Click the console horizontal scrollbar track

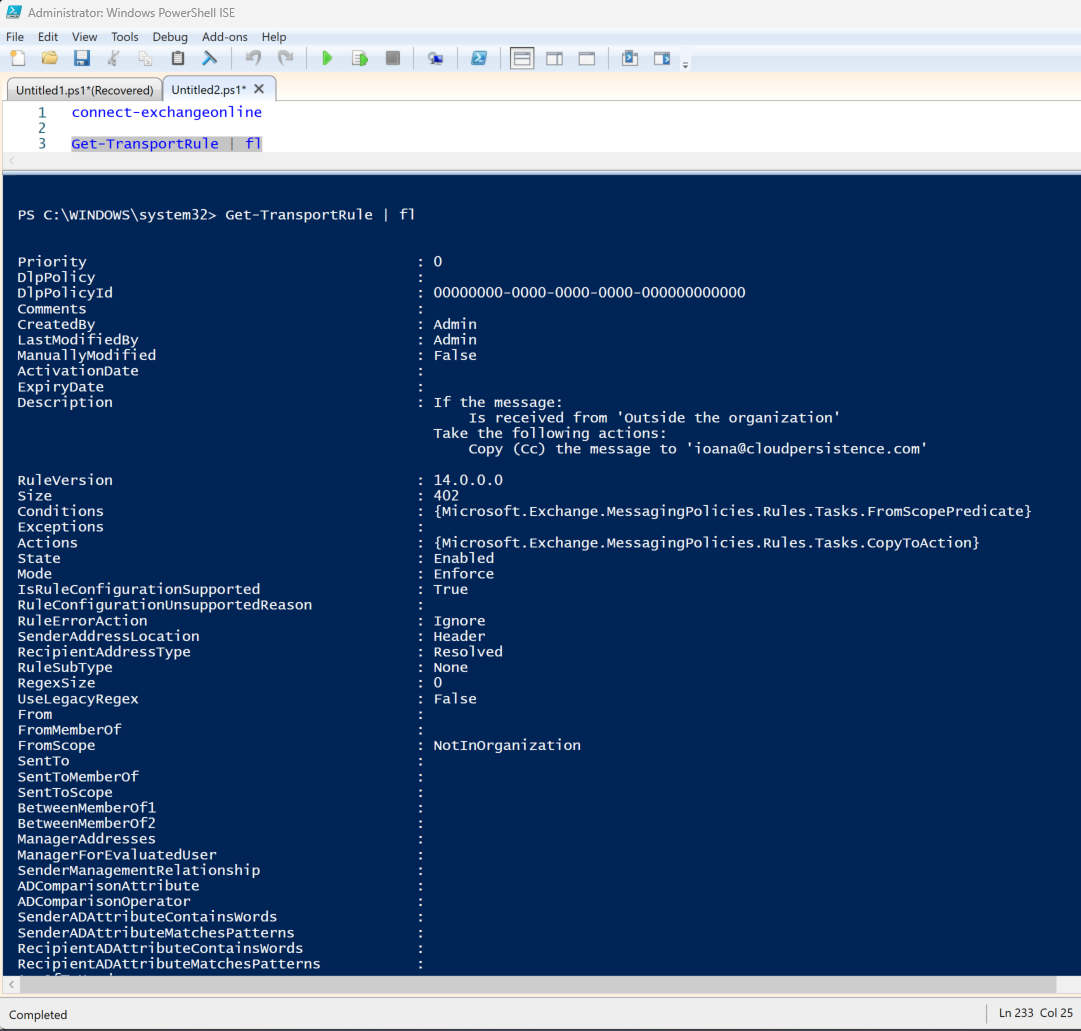538,984
